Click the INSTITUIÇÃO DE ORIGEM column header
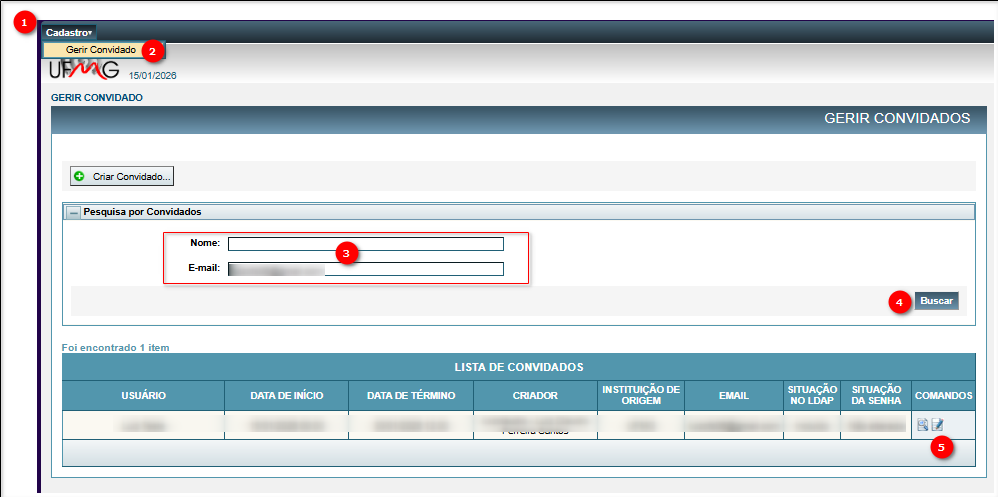This screenshot has width=998, height=497. (641, 396)
